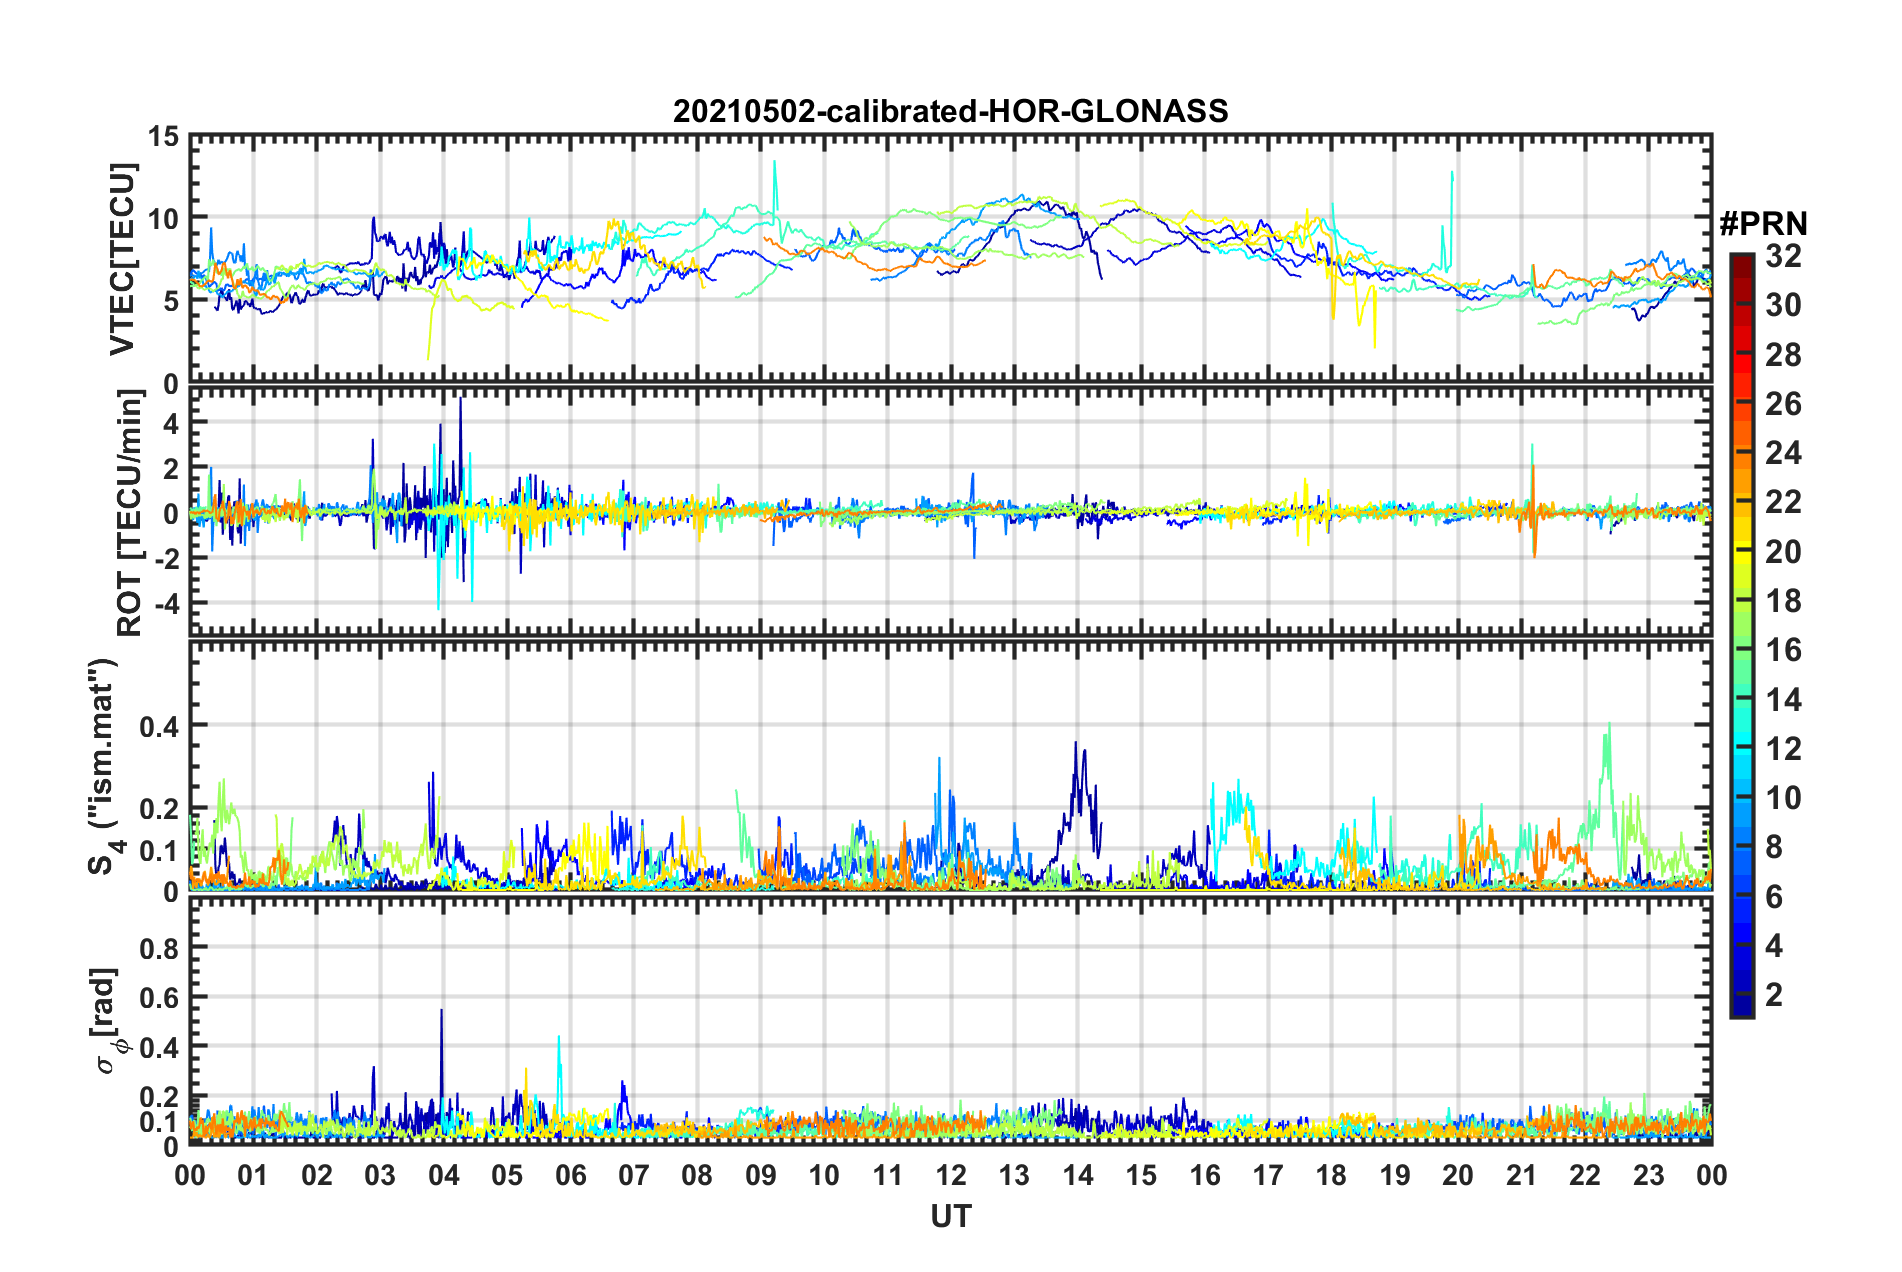Click colorbar tick label 26
1902x1272 pixels.
(x=1783, y=404)
